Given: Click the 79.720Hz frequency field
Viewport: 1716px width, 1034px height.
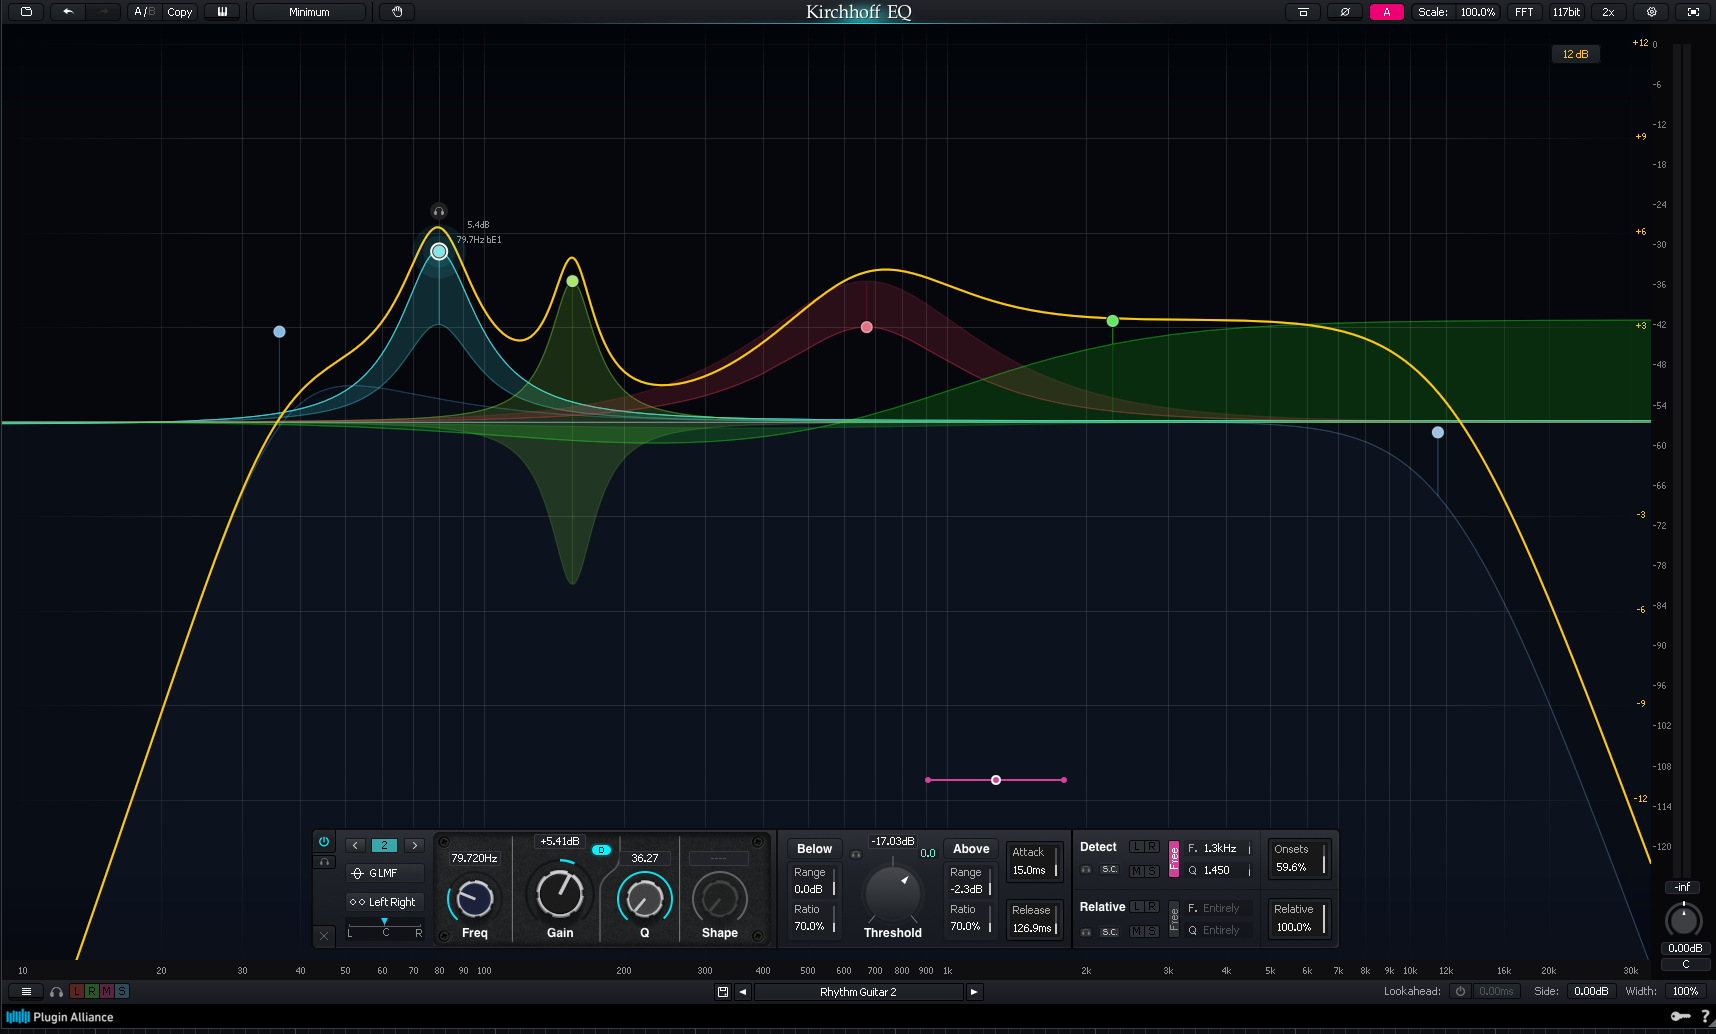Looking at the screenshot, I should click(474, 858).
